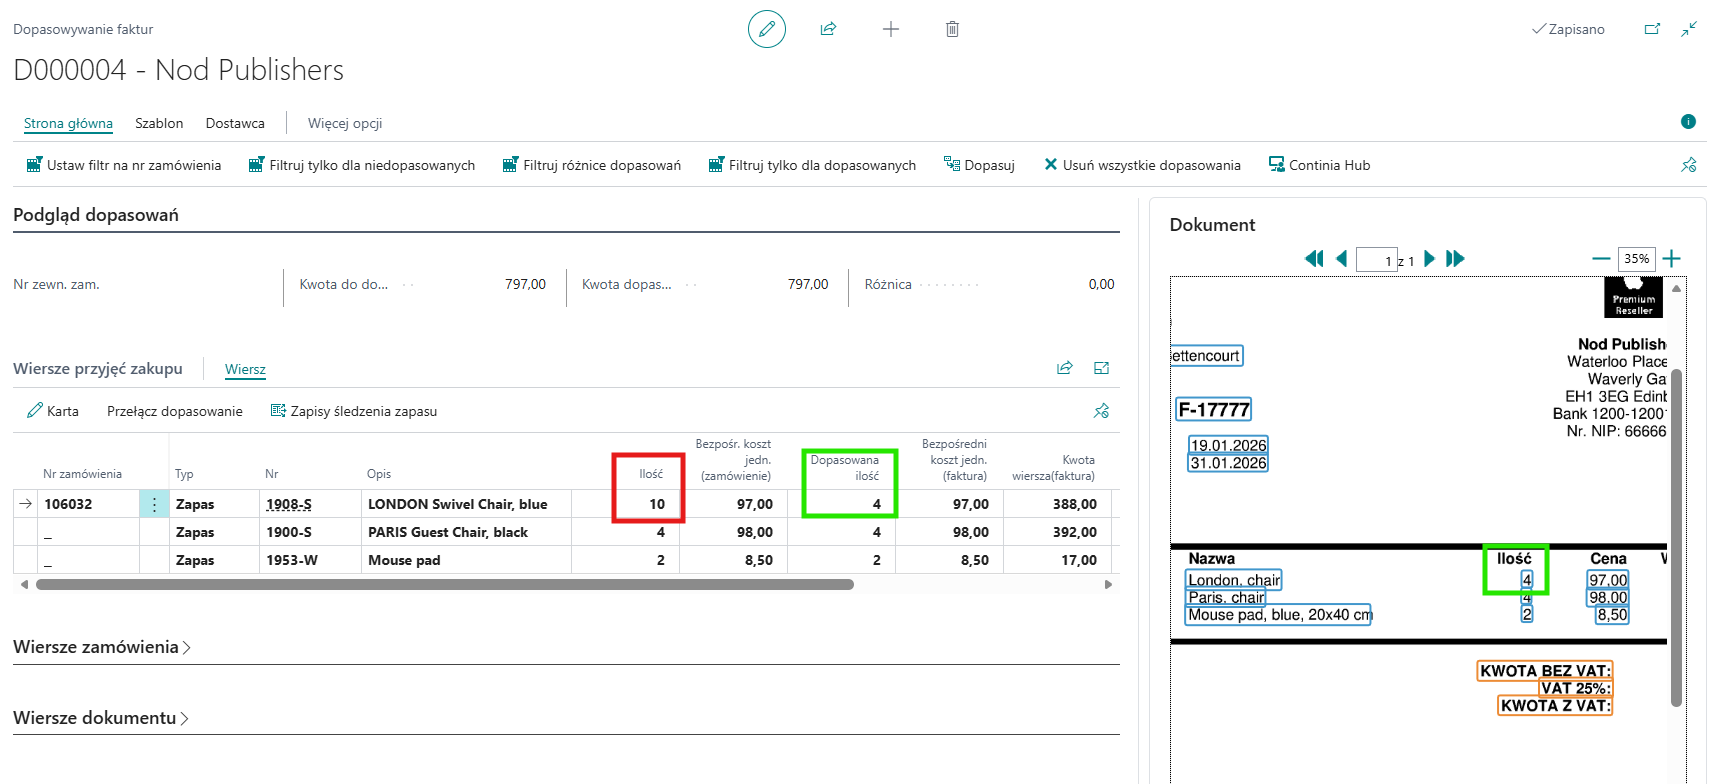The height and width of the screenshot is (784, 1715).
Task: Click KWOTA BEZ VAT label in document
Action: pos(1545,671)
